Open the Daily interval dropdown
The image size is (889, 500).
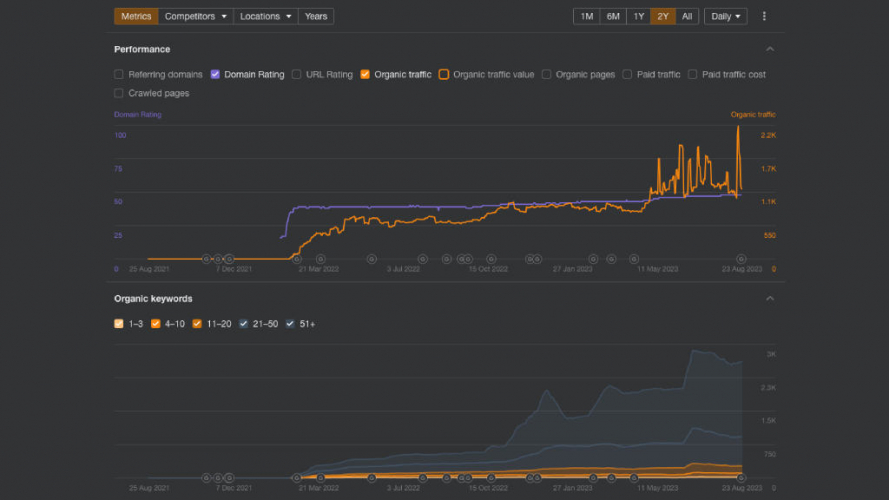coord(725,16)
